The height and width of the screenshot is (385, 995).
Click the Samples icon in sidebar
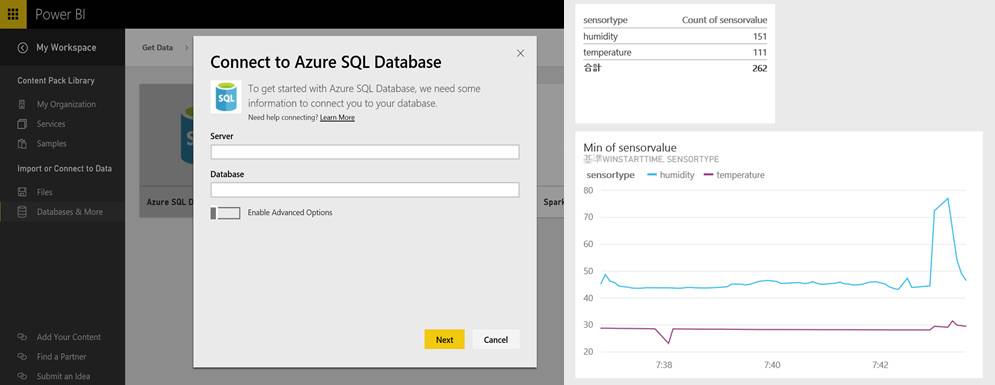(22, 144)
